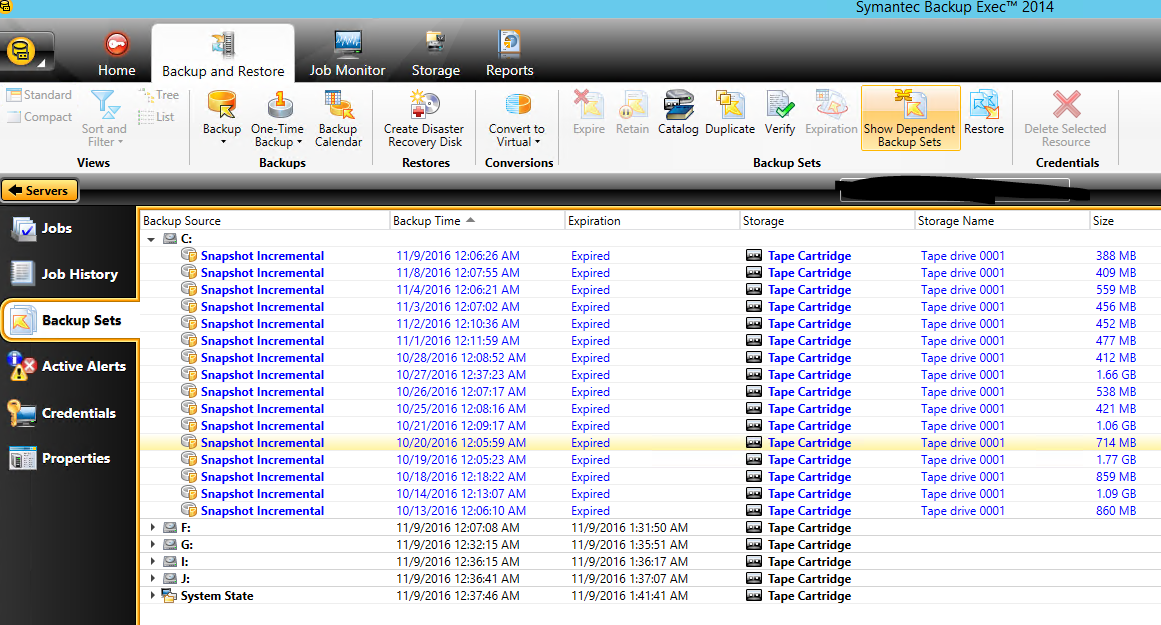
Task: Select the 10/27/2016 Snapshot Incremental row
Action: point(262,375)
